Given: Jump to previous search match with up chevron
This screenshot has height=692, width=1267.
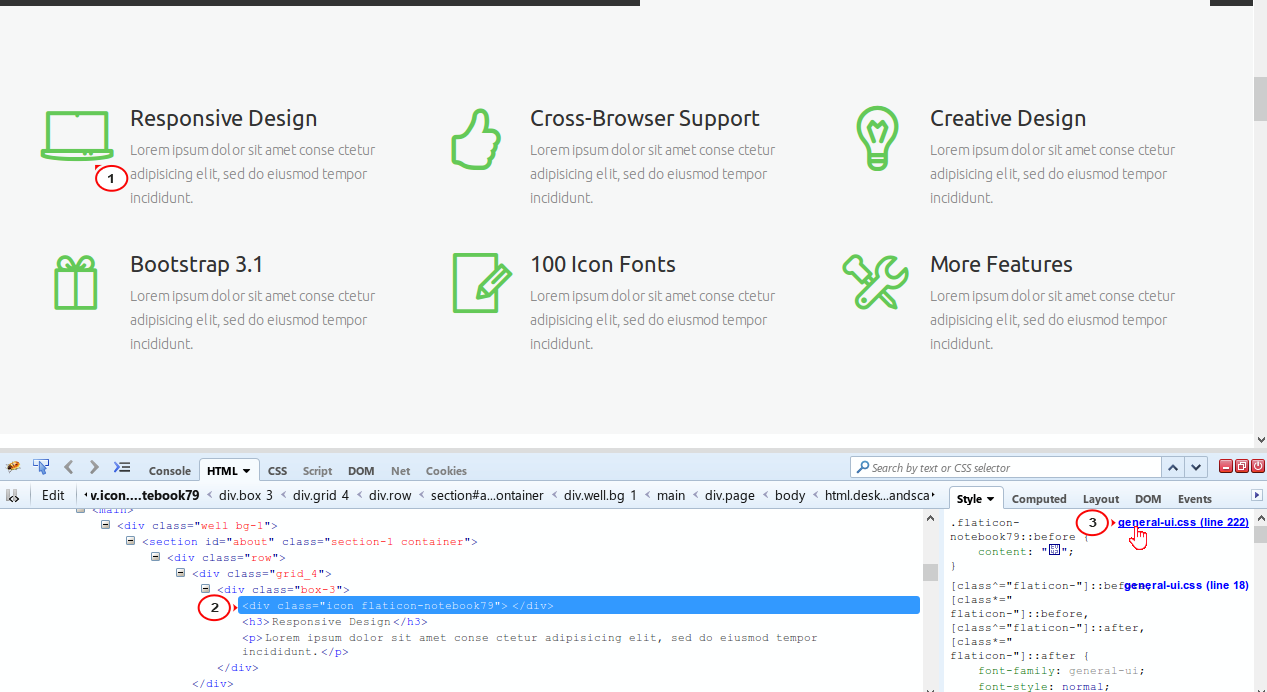Looking at the screenshot, I should point(1172,467).
